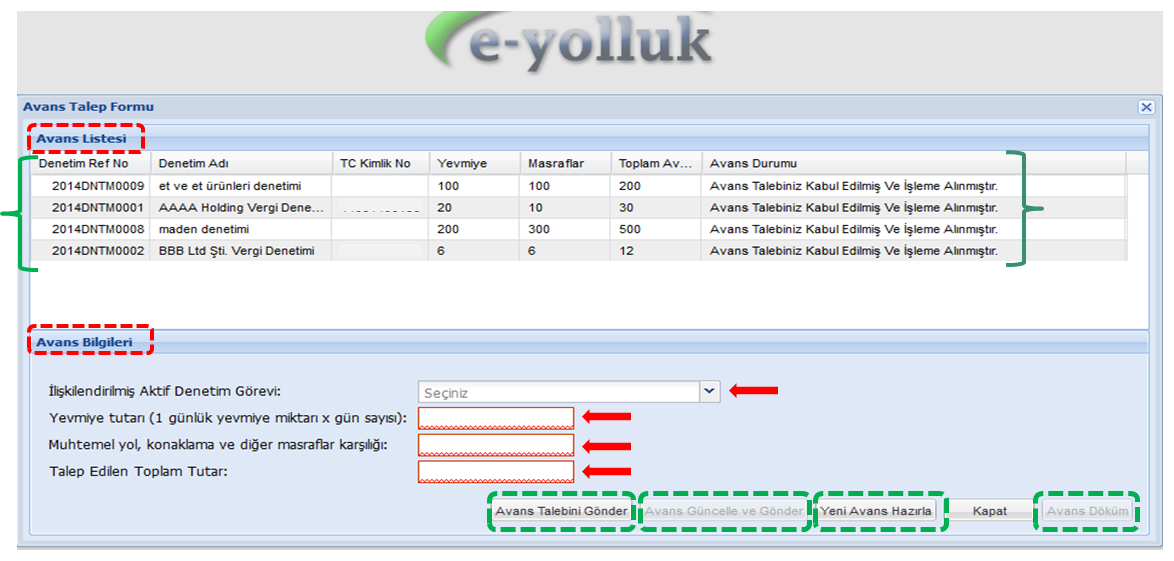
Task: Click 'BBB Ltd Şti. Vergi Denetimi' cell
Action: click(x=242, y=251)
